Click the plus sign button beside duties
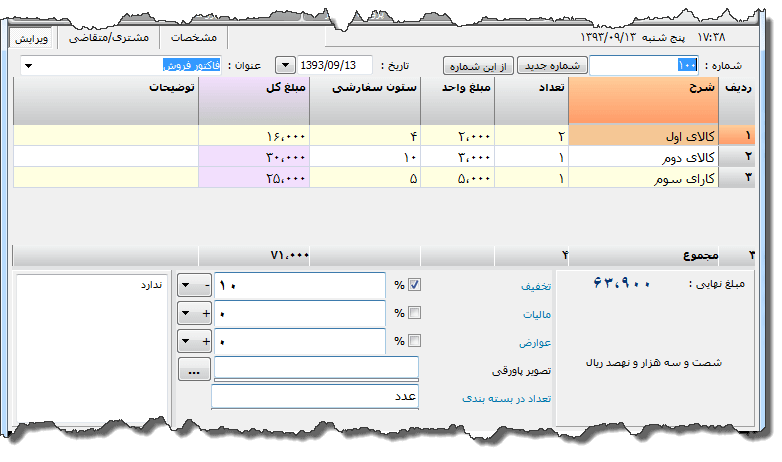 (206, 341)
